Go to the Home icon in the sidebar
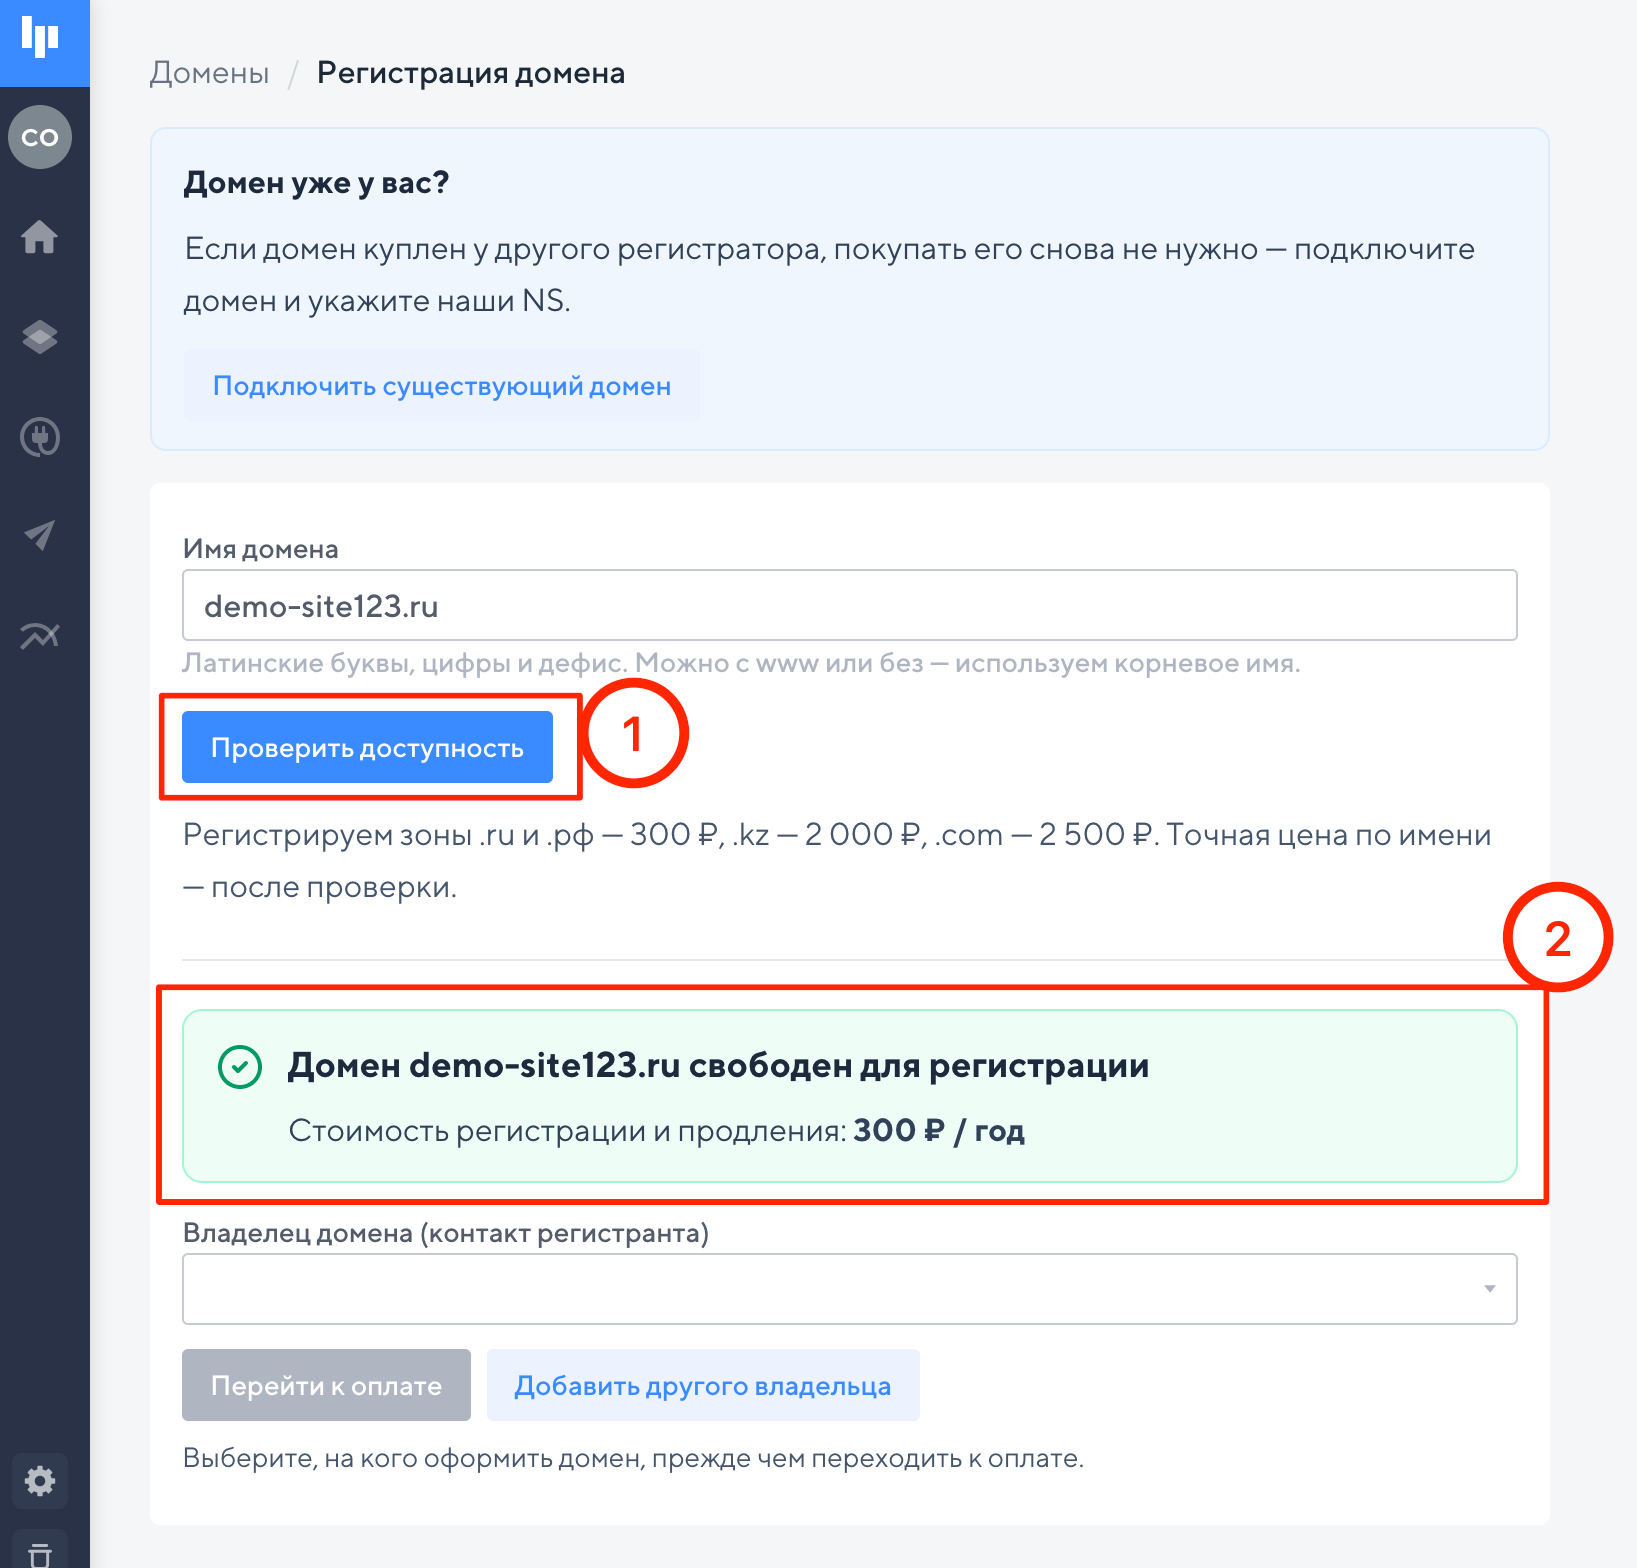This screenshot has height=1568, width=1637. click(40, 237)
